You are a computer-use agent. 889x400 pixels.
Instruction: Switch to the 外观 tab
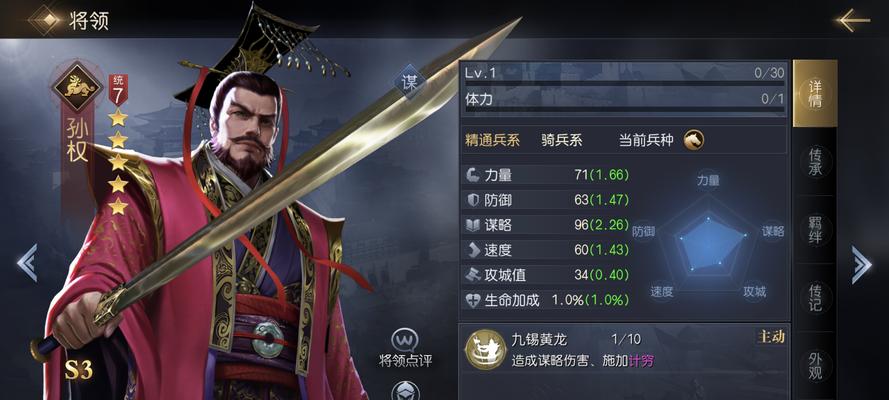click(815, 365)
